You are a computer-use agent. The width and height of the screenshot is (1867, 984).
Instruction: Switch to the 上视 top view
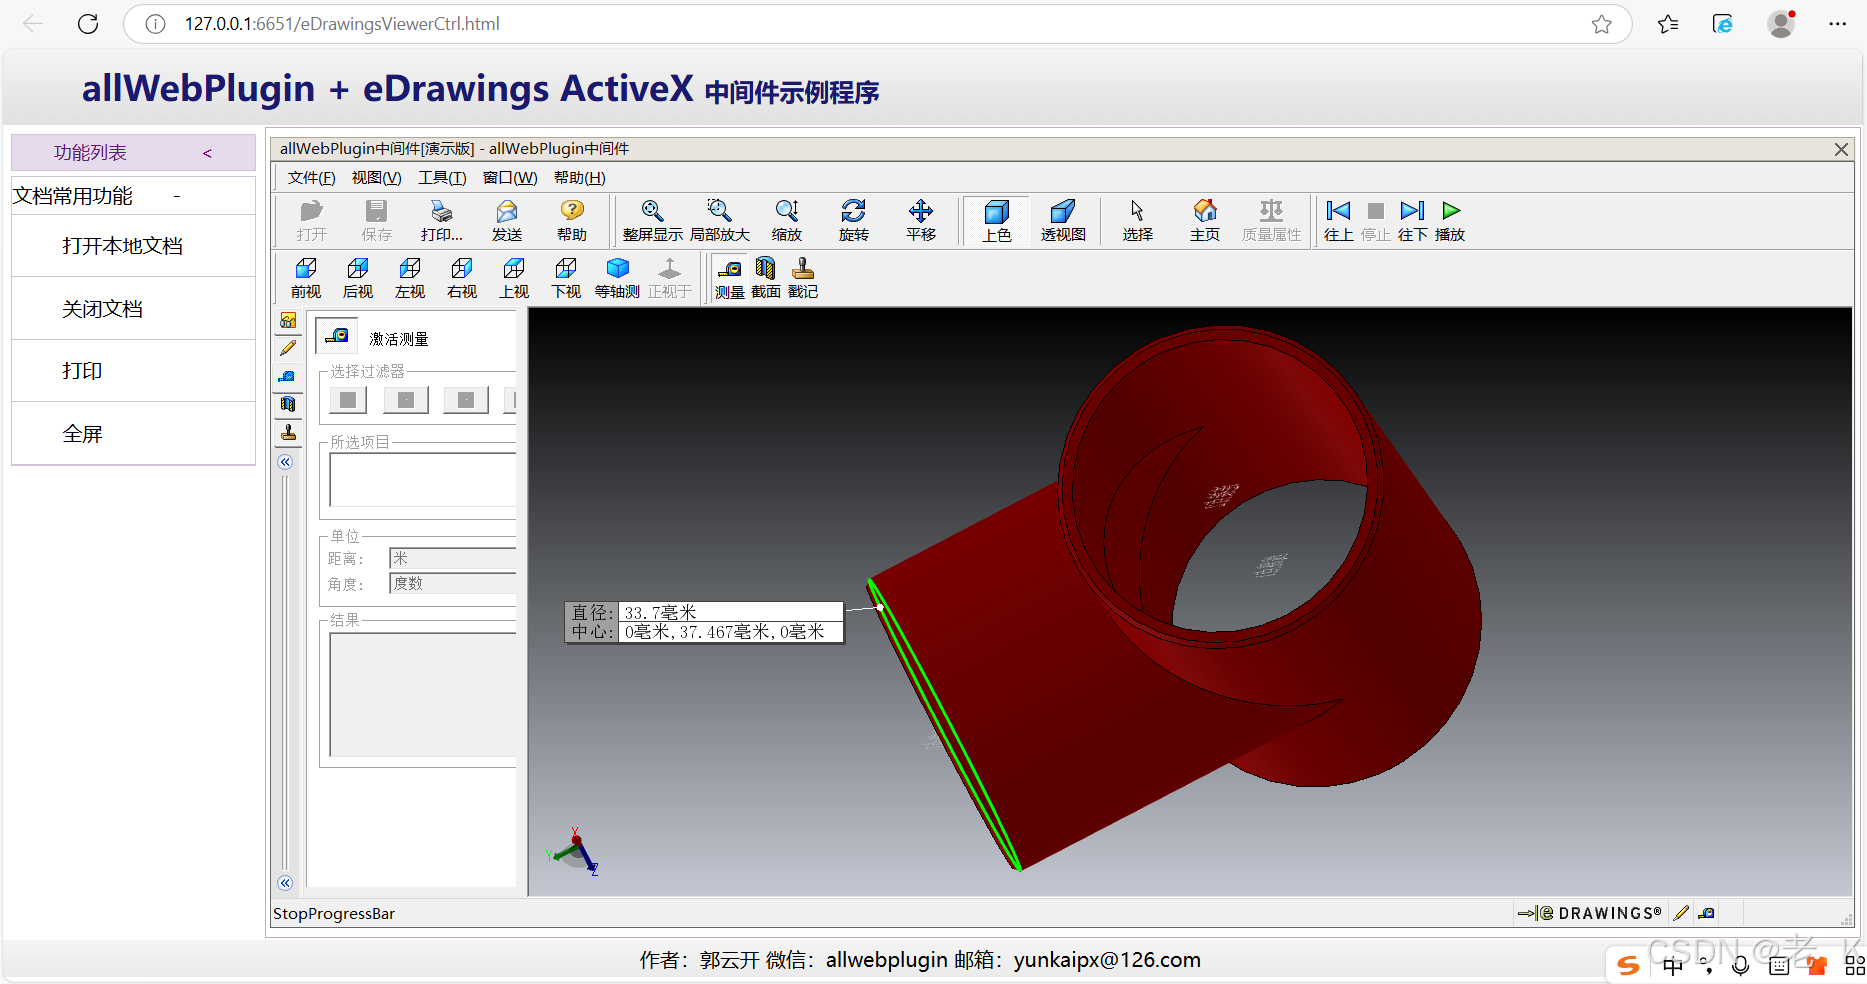[x=514, y=278]
